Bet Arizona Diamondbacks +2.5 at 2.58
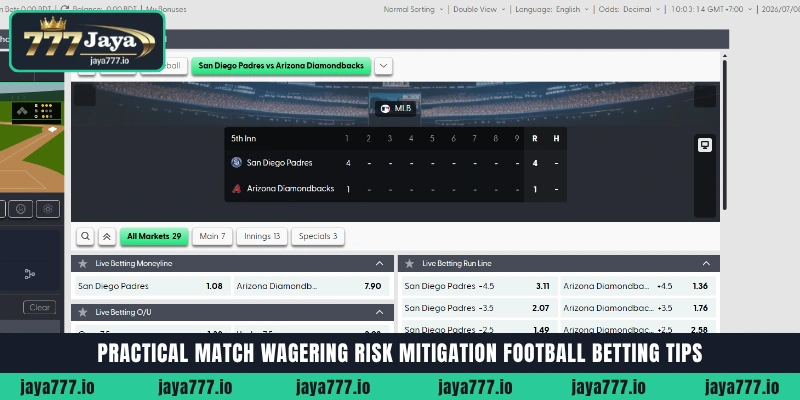The image size is (800, 400). 638,328
